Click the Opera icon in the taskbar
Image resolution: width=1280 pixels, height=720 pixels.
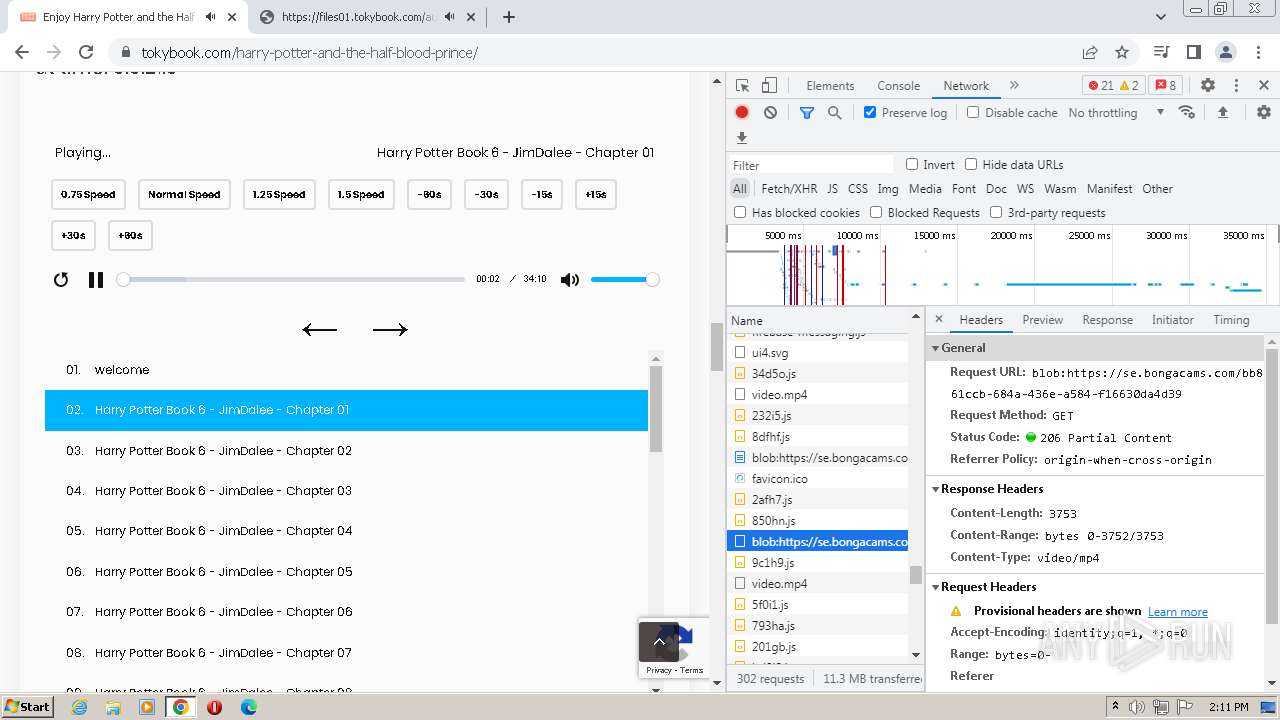point(214,707)
